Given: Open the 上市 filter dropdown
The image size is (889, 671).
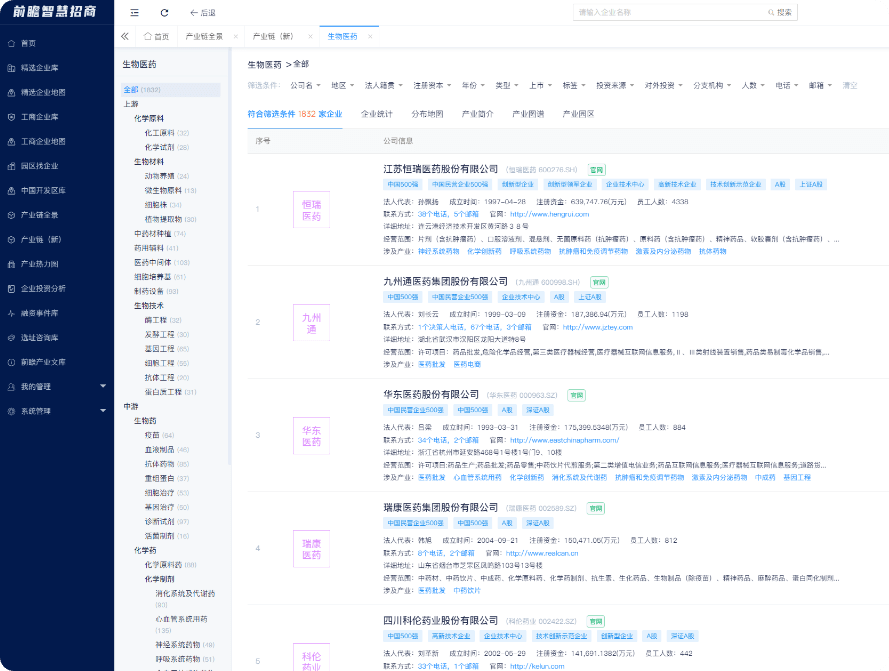Looking at the screenshot, I should click(x=540, y=86).
